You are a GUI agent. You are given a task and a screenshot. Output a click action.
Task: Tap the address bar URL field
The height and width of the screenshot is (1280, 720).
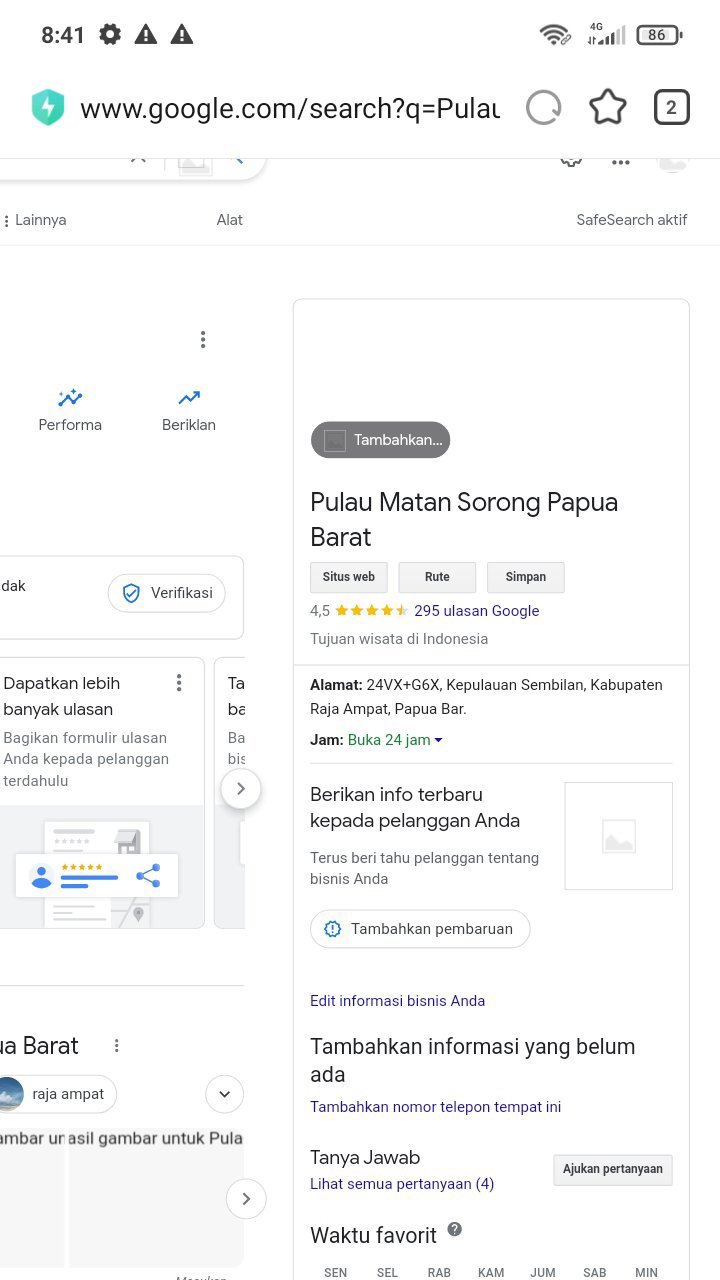point(290,108)
